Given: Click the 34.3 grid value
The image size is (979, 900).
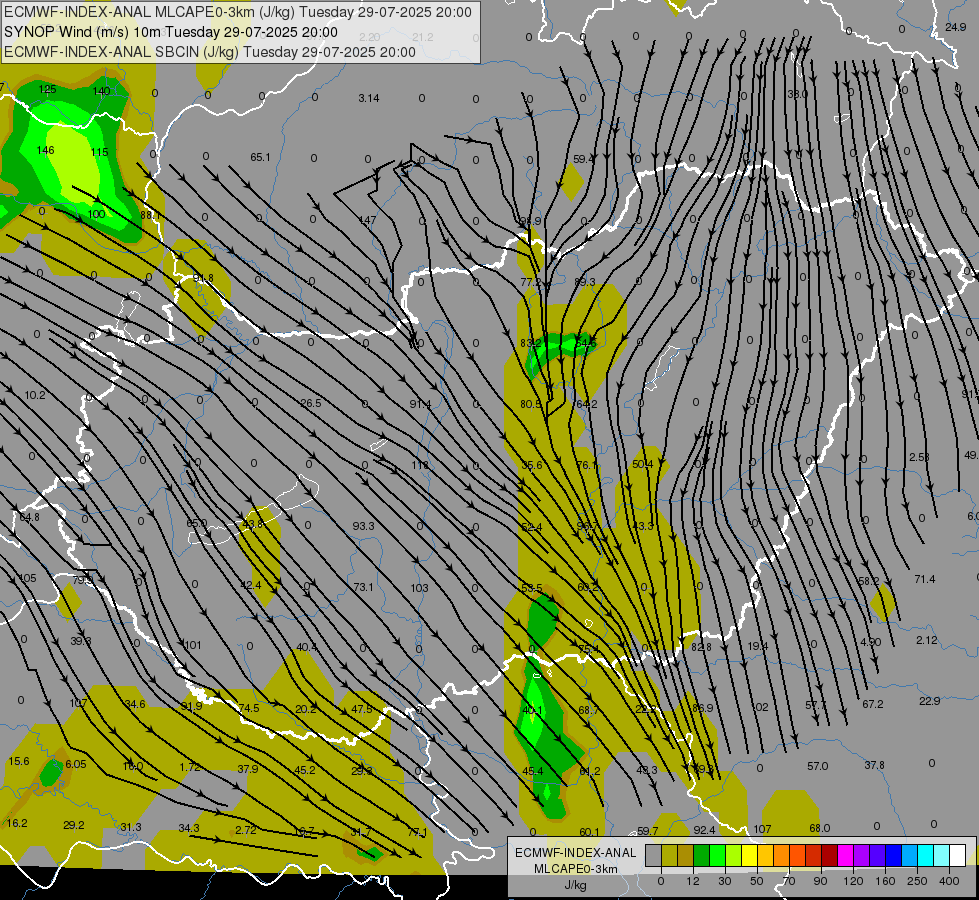Looking at the screenshot, I should pyautogui.click(x=189, y=828).
